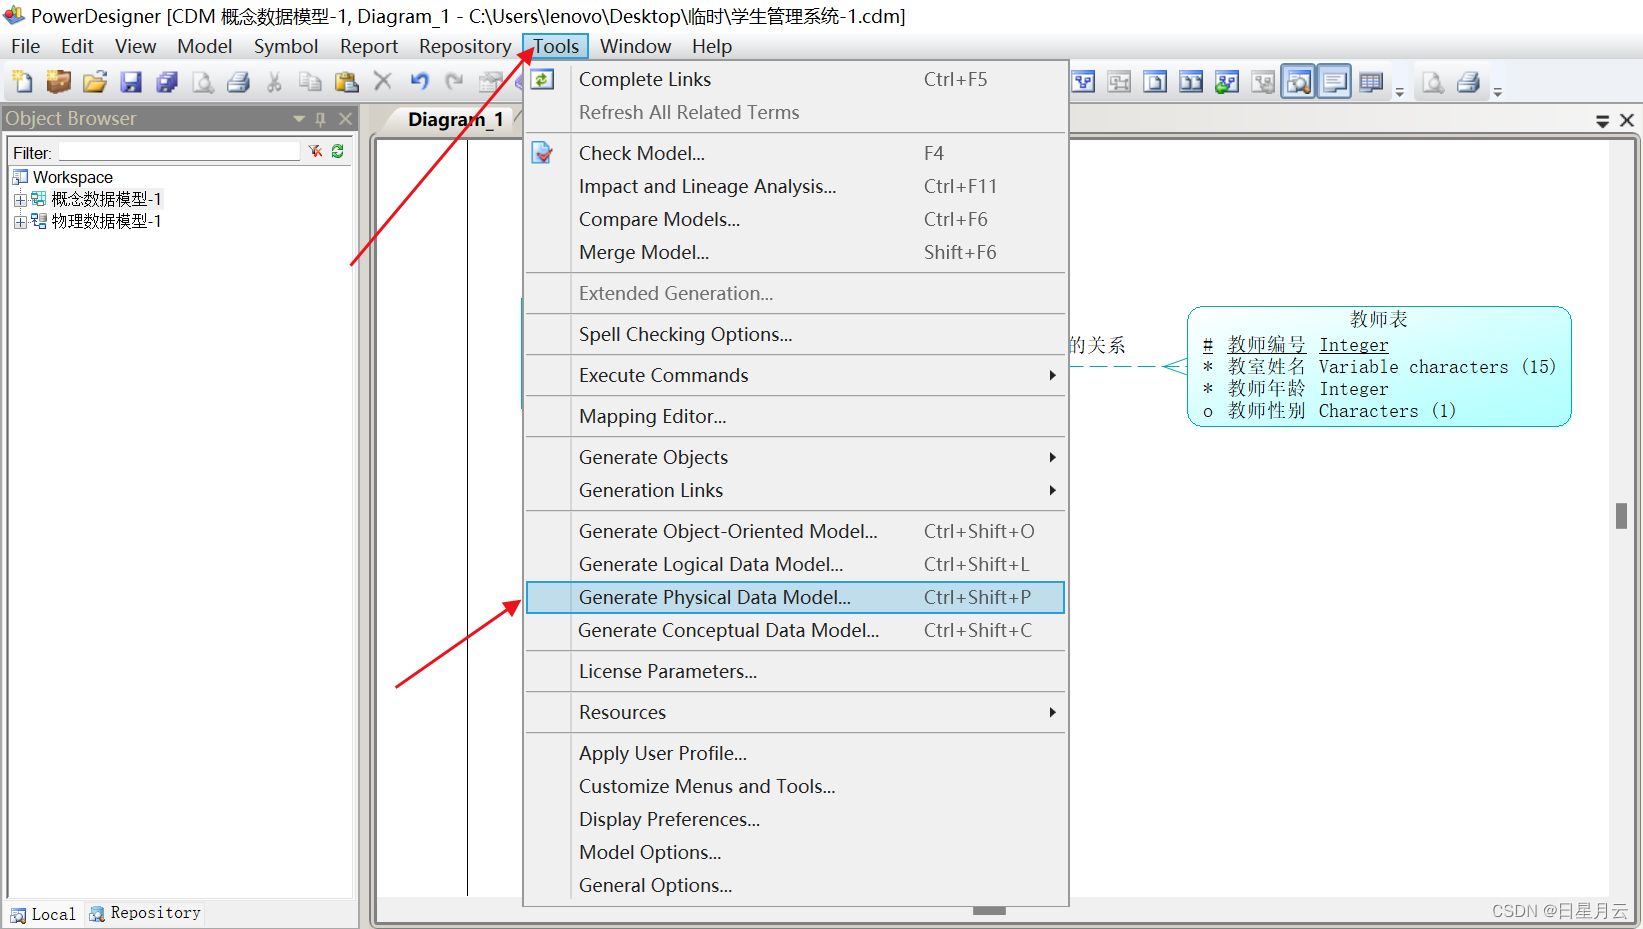Screen dimensions: 1643x929
Task: Switch to the Local tab at bottom
Action: (44, 914)
